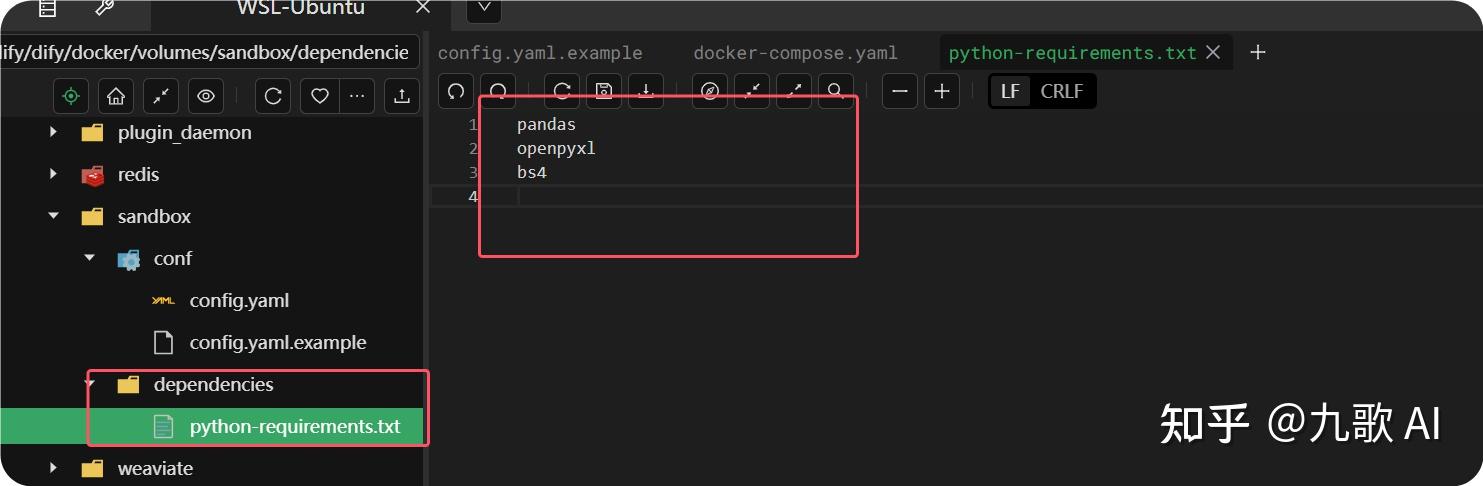
Task: Click the upload icon in file panel
Action: pos(402,96)
